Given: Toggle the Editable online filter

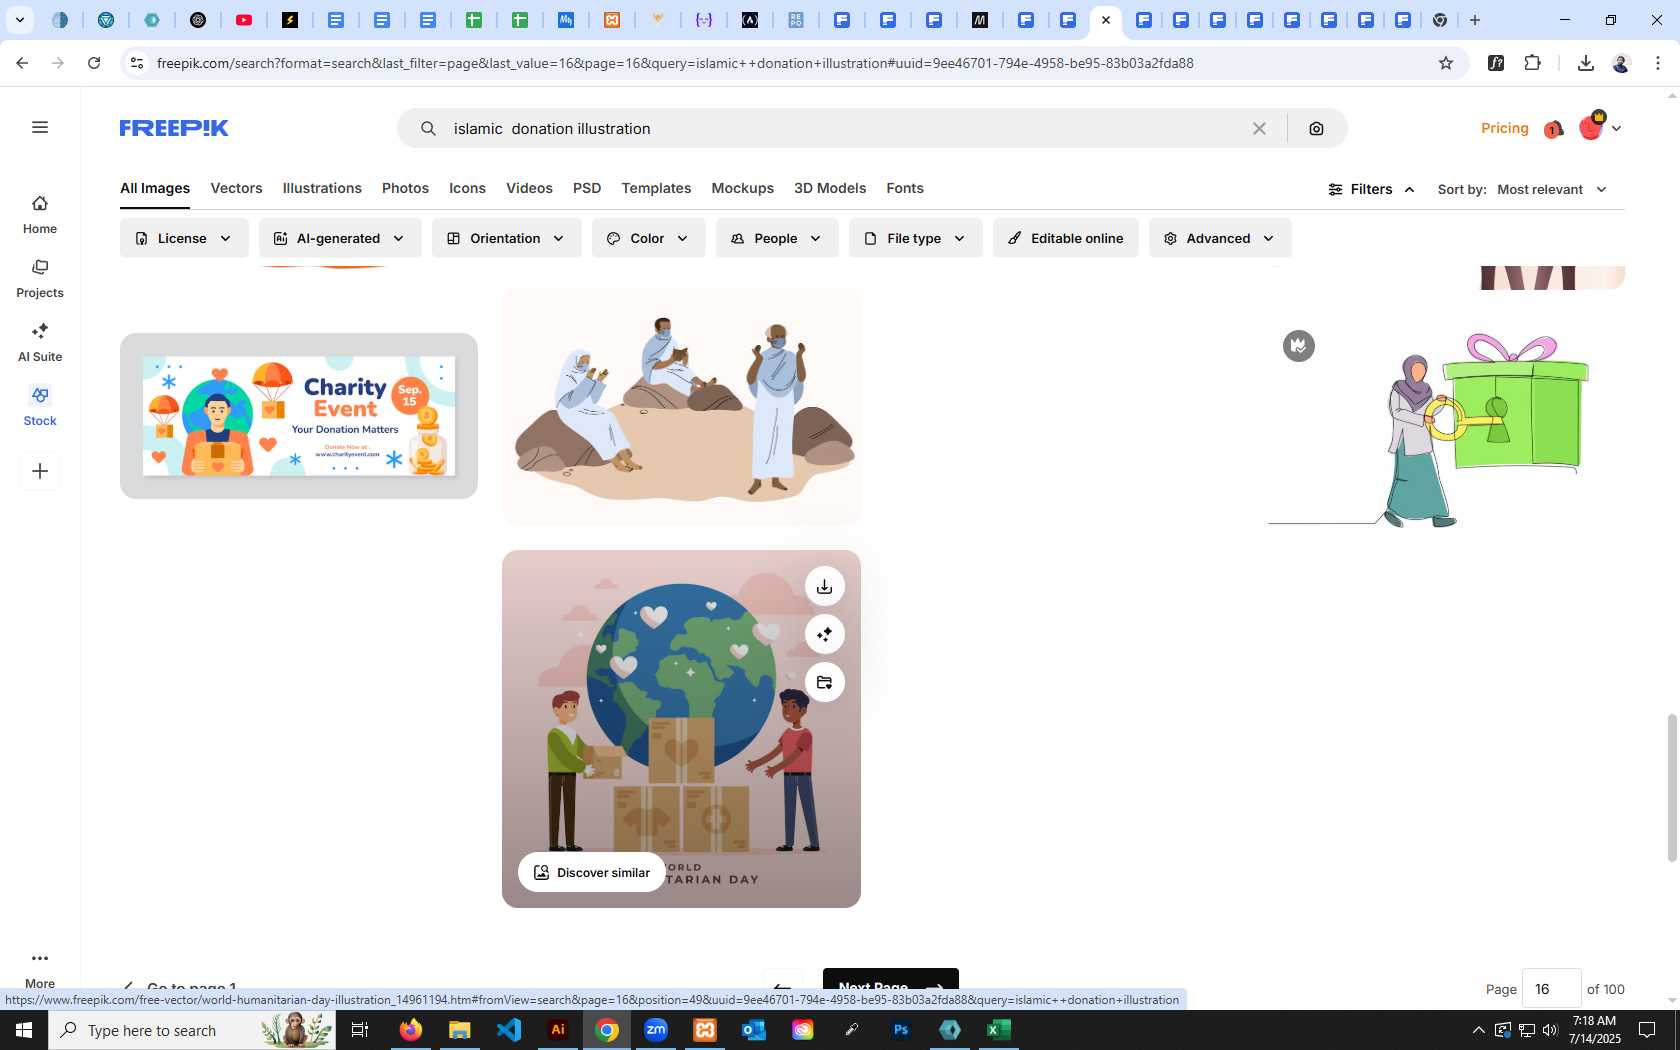Looking at the screenshot, I should 1065,238.
